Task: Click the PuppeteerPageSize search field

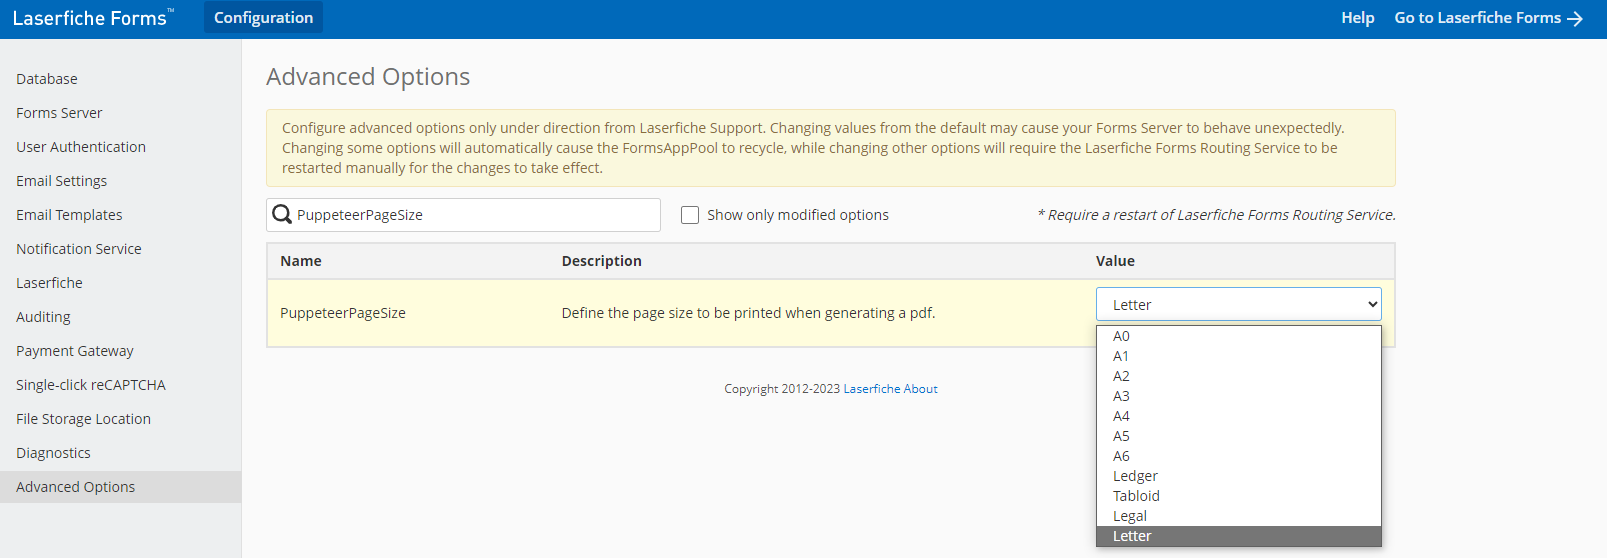Action: pyautogui.click(x=463, y=215)
